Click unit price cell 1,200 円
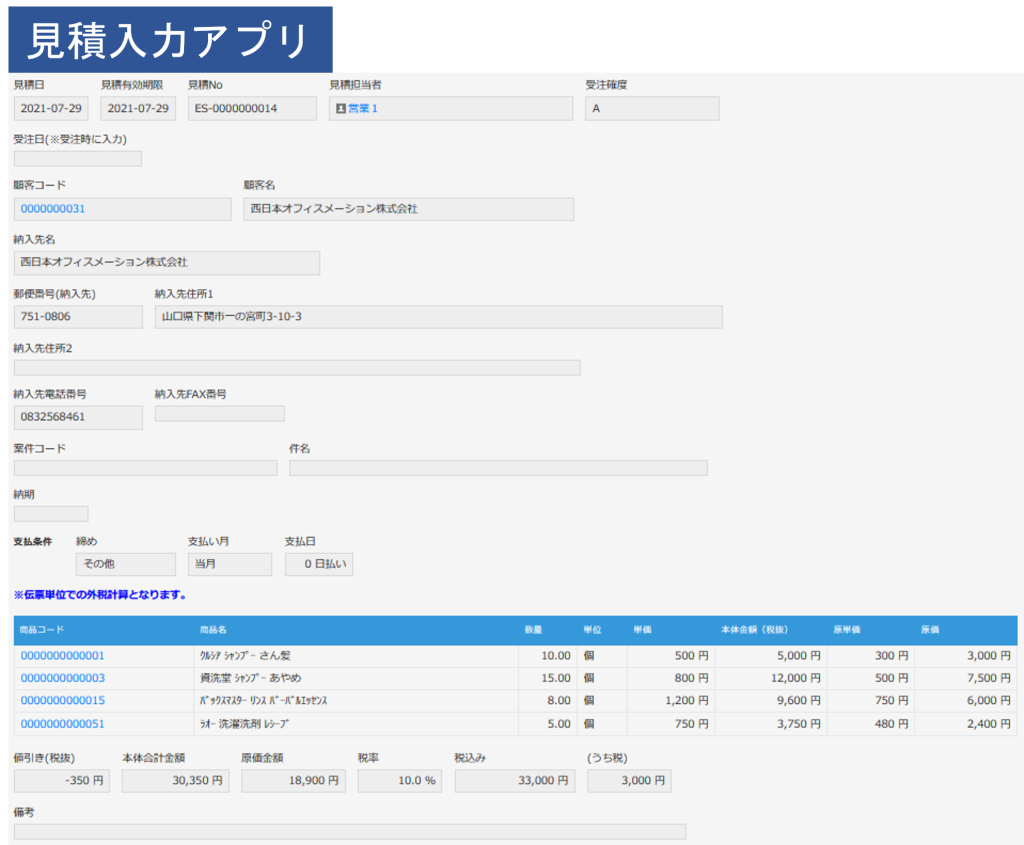This screenshot has height=845, width=1024. 671,700
